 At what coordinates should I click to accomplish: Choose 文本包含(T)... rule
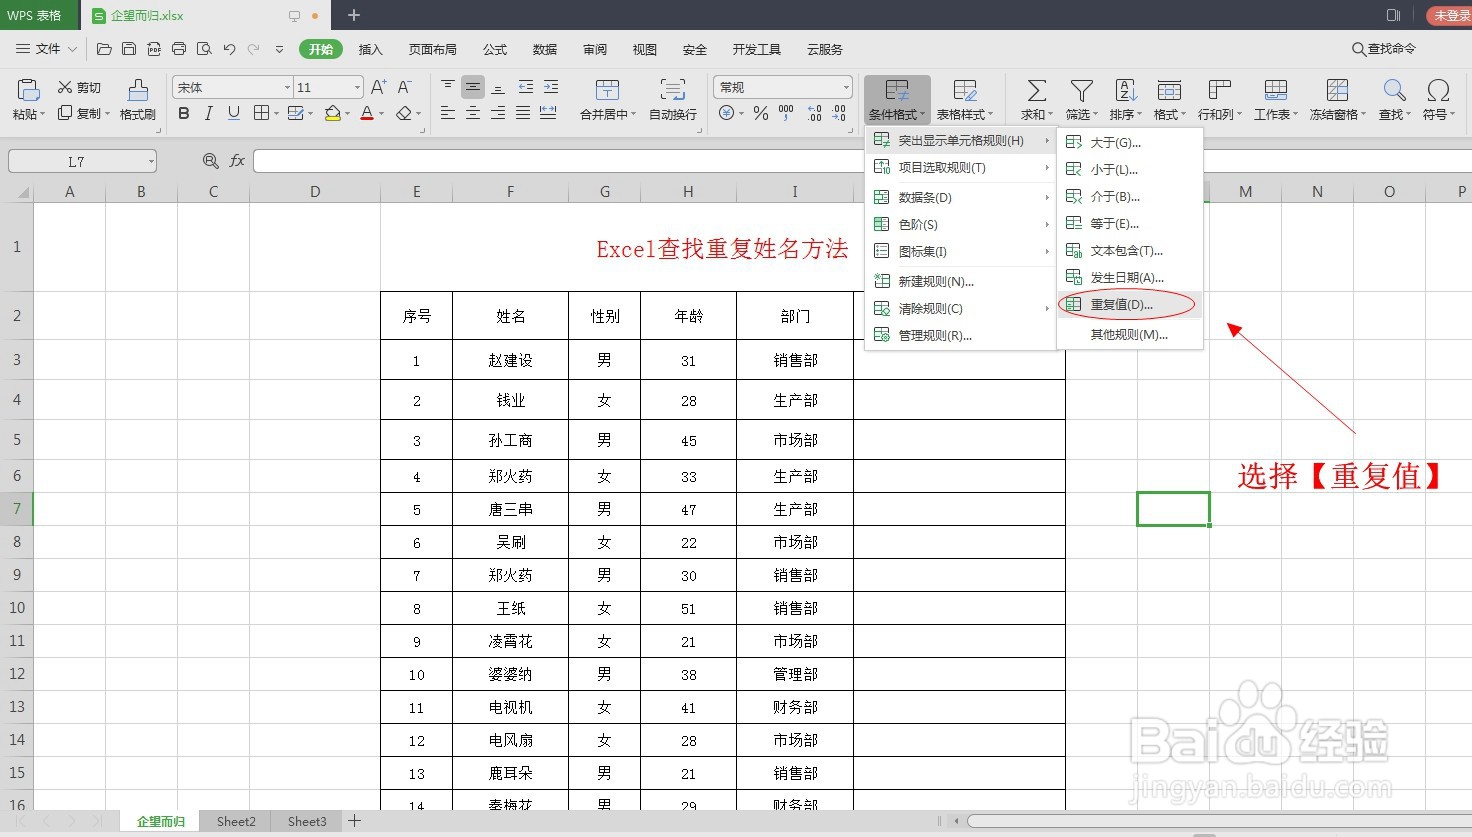click(1130, 250)
